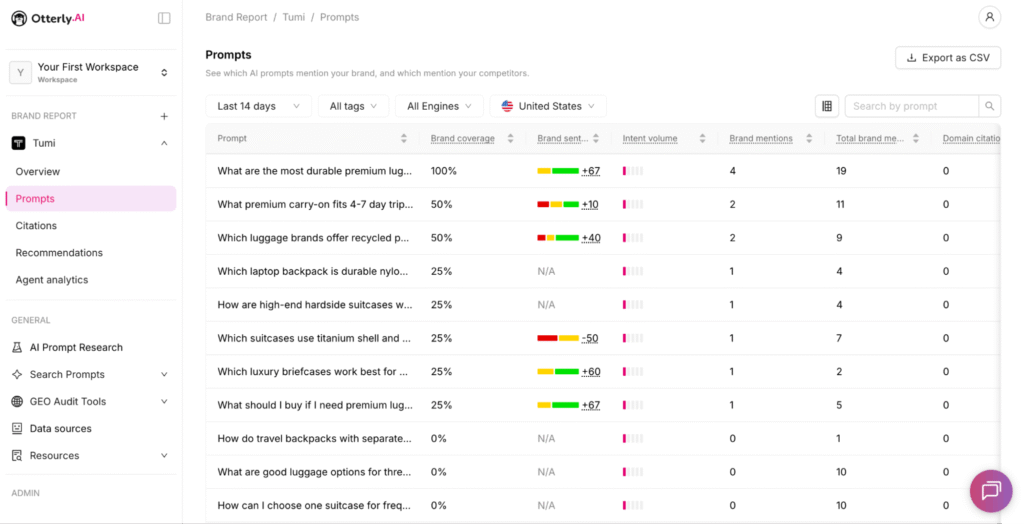Click the +60 sentiment score for luxury briefcases
The image size is (1024, 524).
[591, 372]
